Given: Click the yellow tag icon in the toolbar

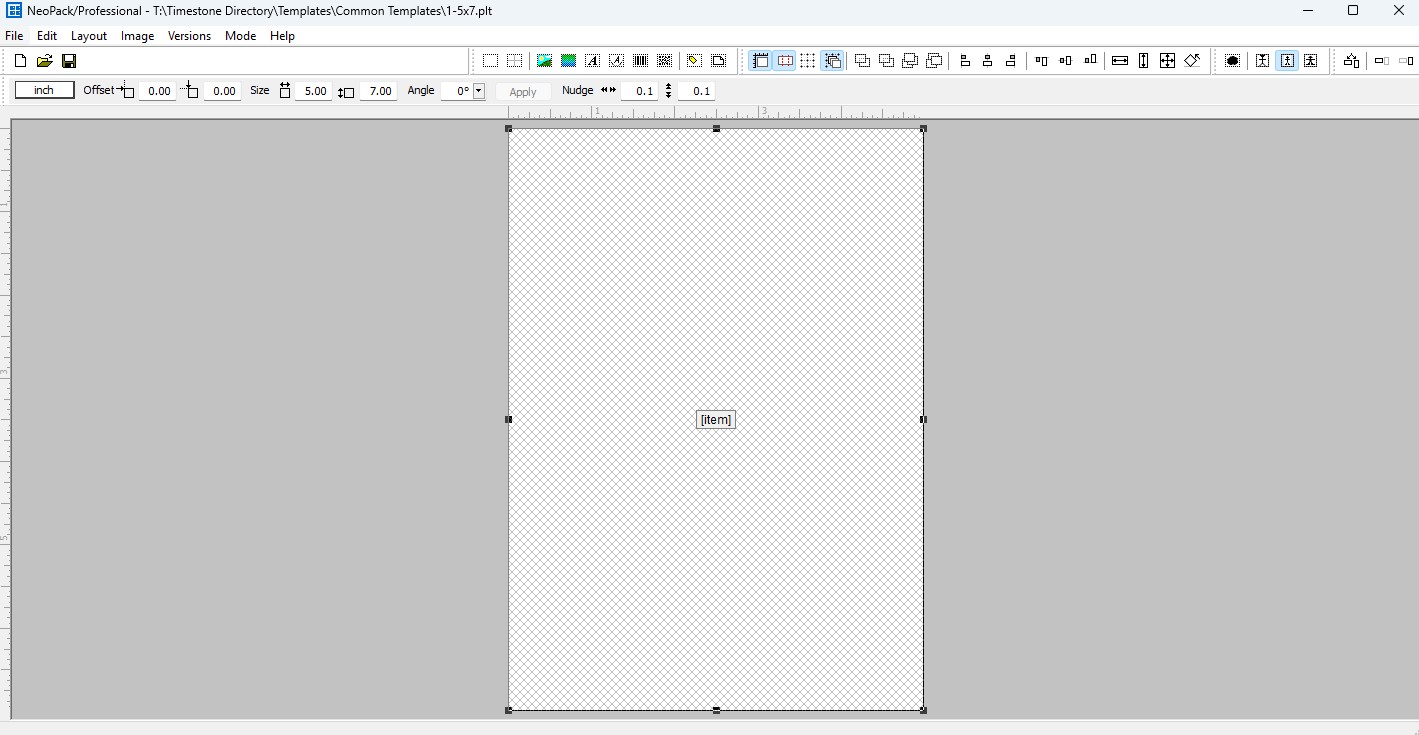Looking at the screenshot, I should coord(694,61).
